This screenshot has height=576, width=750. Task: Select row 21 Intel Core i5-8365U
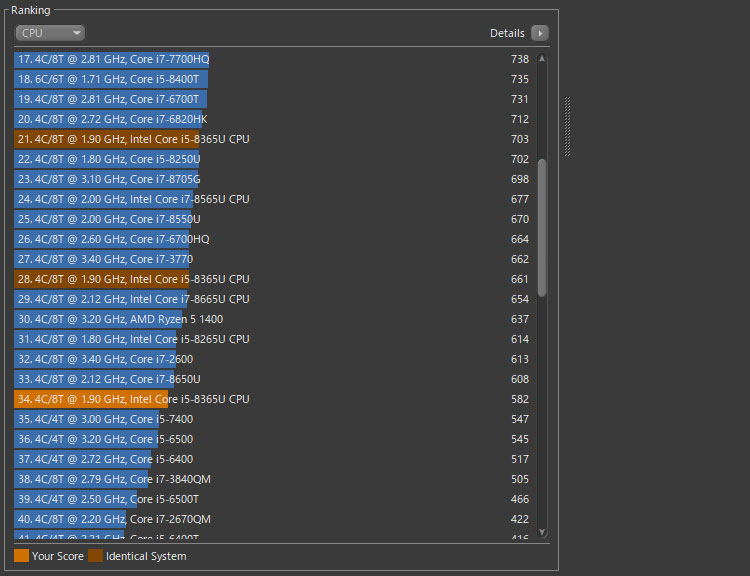[x=274, y=139]
